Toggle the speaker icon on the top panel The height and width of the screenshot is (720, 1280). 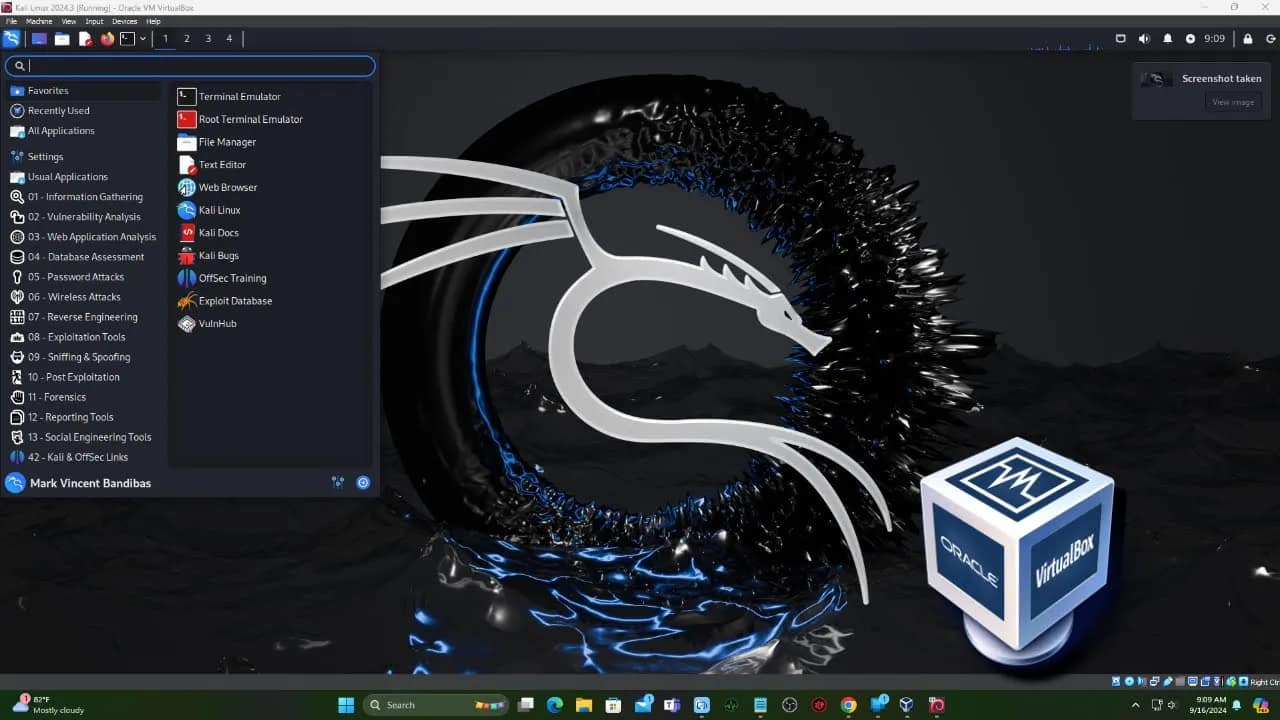1144,39
